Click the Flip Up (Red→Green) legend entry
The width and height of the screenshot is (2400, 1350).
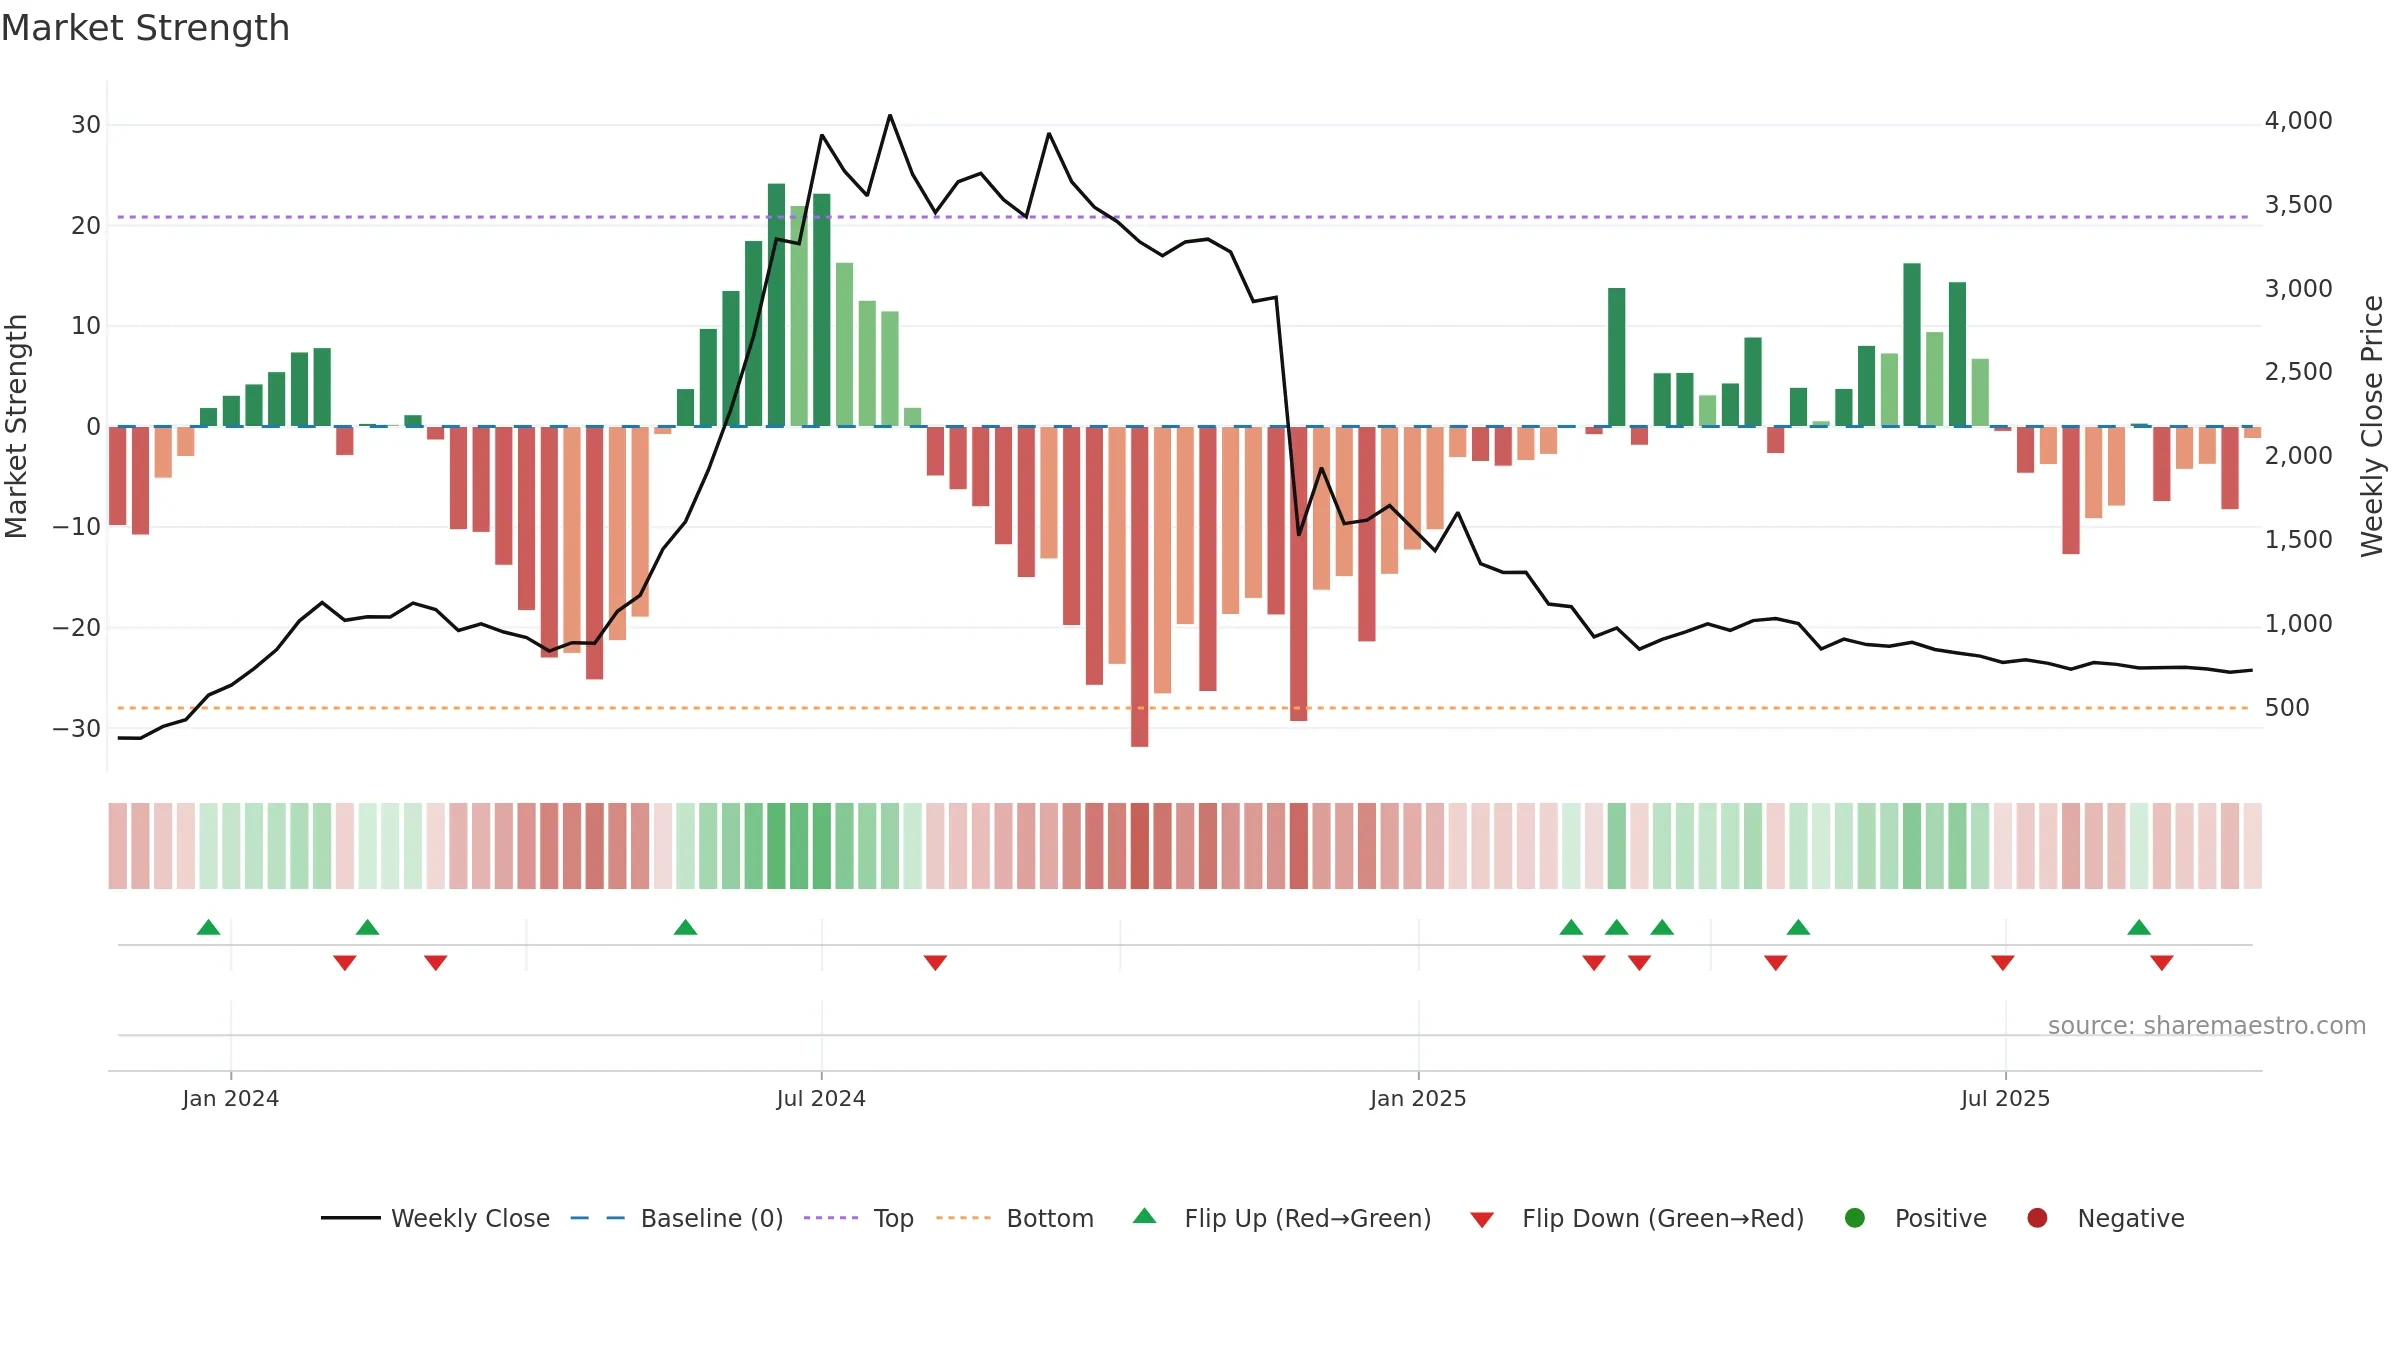[x=1282, y=1218]
